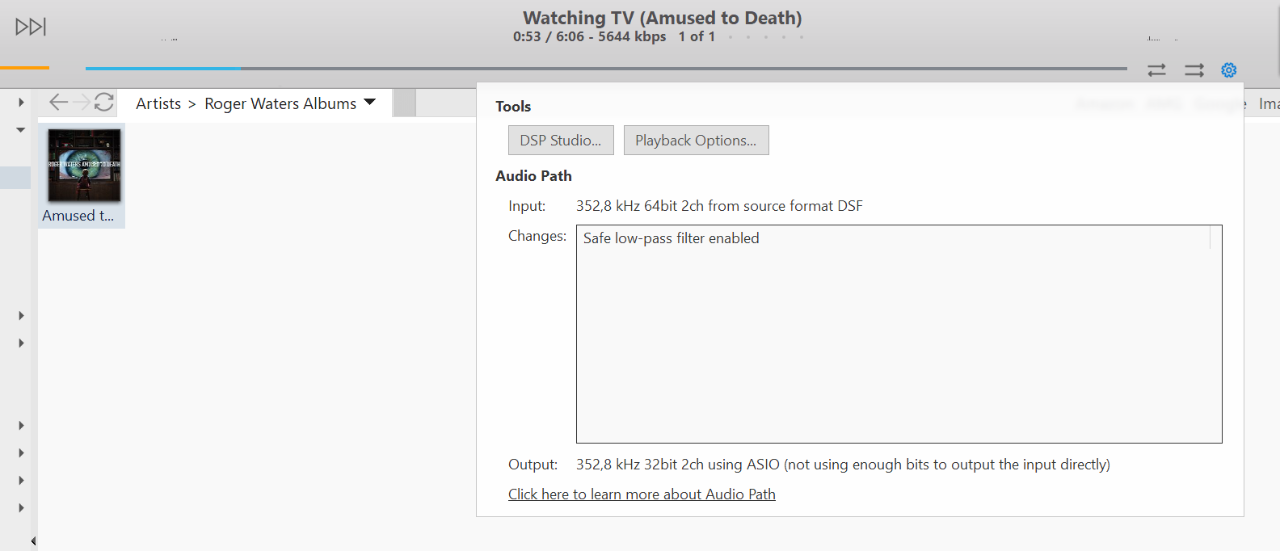Expand the topmost tree item arrow
This screenshot has width=1280, height=551.
coord(21,102)
